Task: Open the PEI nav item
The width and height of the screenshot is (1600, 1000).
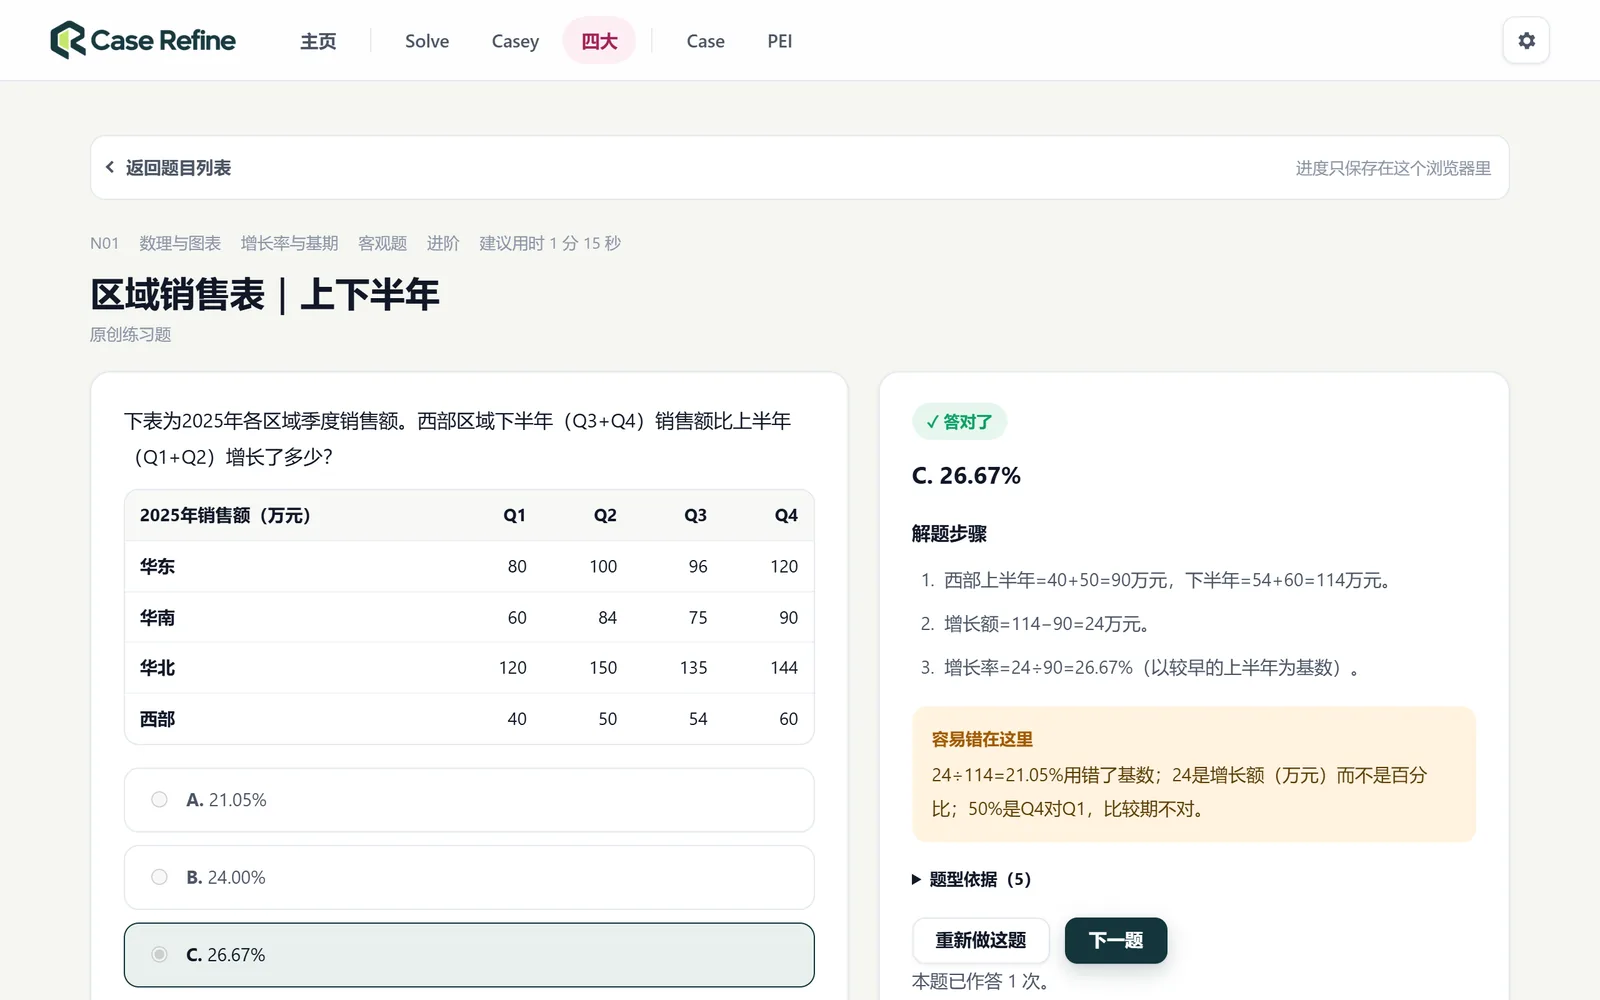Action: coord(780,41)
